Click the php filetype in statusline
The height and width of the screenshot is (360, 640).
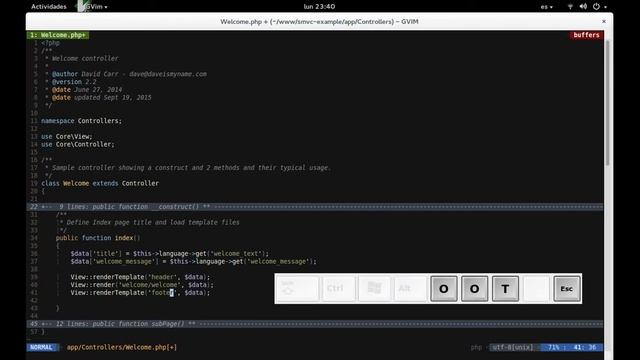pyautogui.click(x=476, y=347)
